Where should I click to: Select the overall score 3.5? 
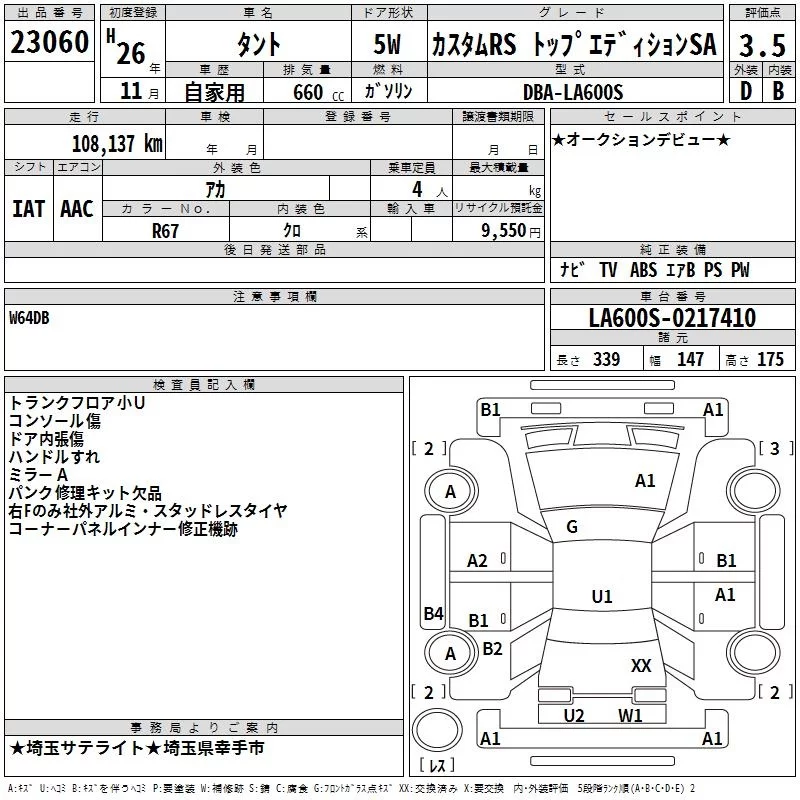(x=762, y=46)
